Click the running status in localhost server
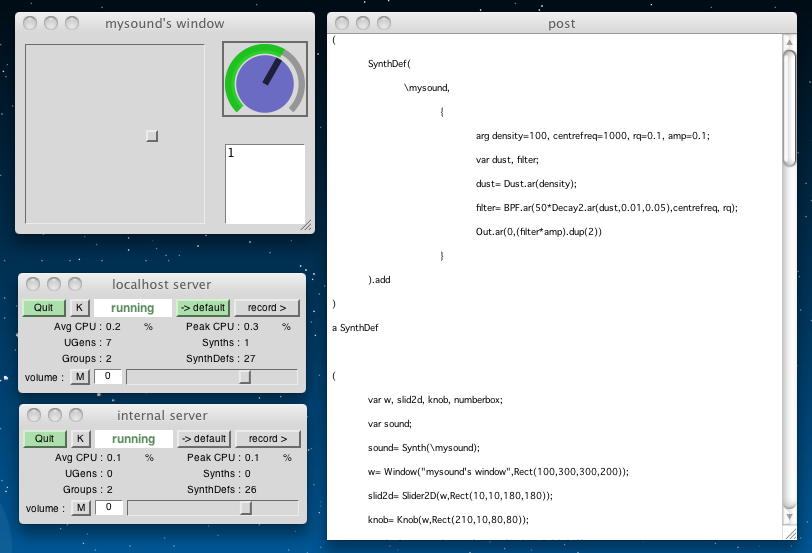The width and height of the screenshot is (812, 553). 133,308
